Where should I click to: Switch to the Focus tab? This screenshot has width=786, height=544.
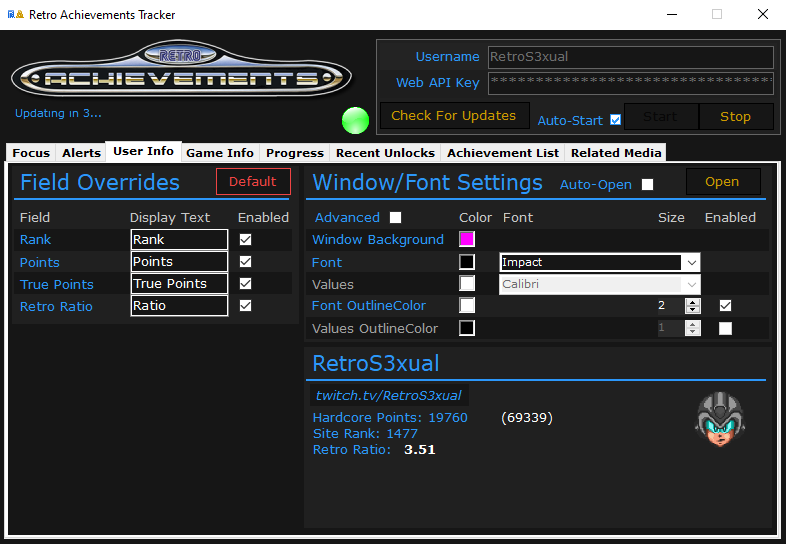click(x=31, y=153)
